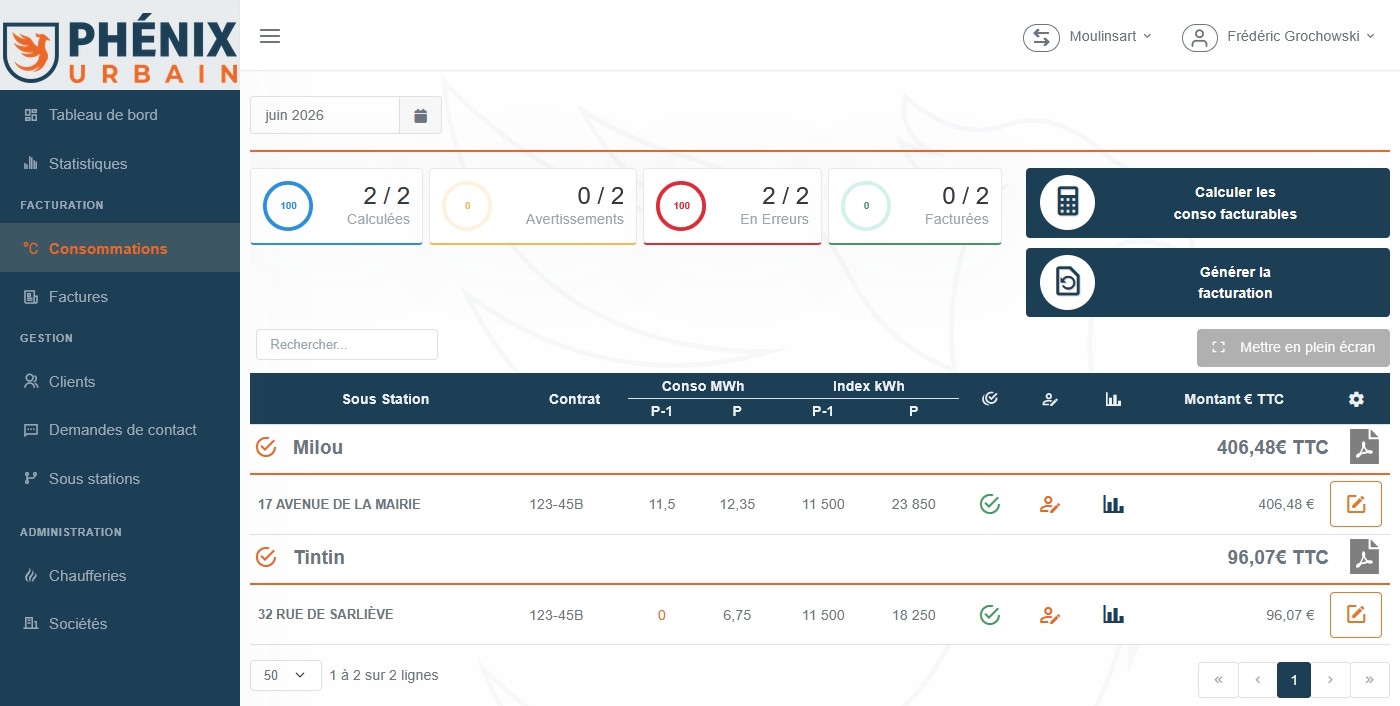Select Consommations in sidebar

[x=120, y=248]
